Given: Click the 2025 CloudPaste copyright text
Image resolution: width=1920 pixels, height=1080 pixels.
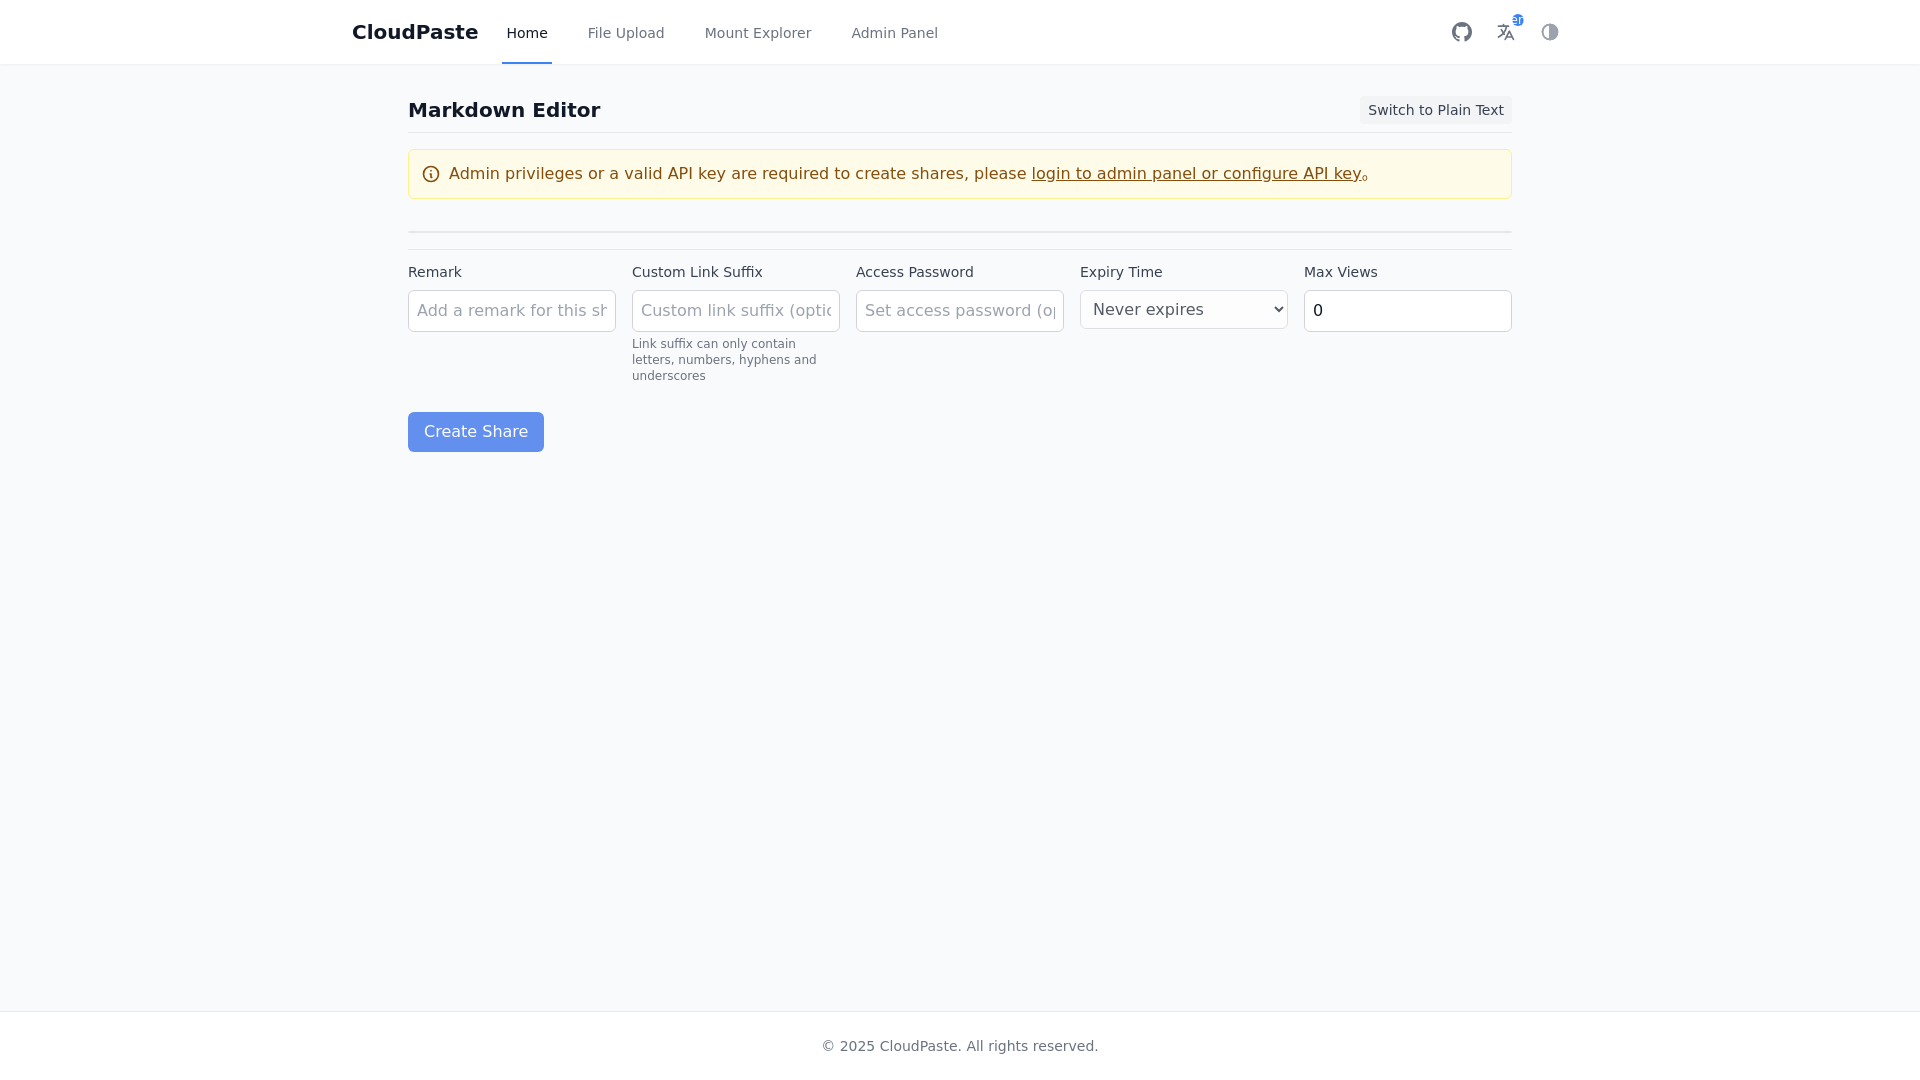Looking at the screenshot, I should (960, 1046).
